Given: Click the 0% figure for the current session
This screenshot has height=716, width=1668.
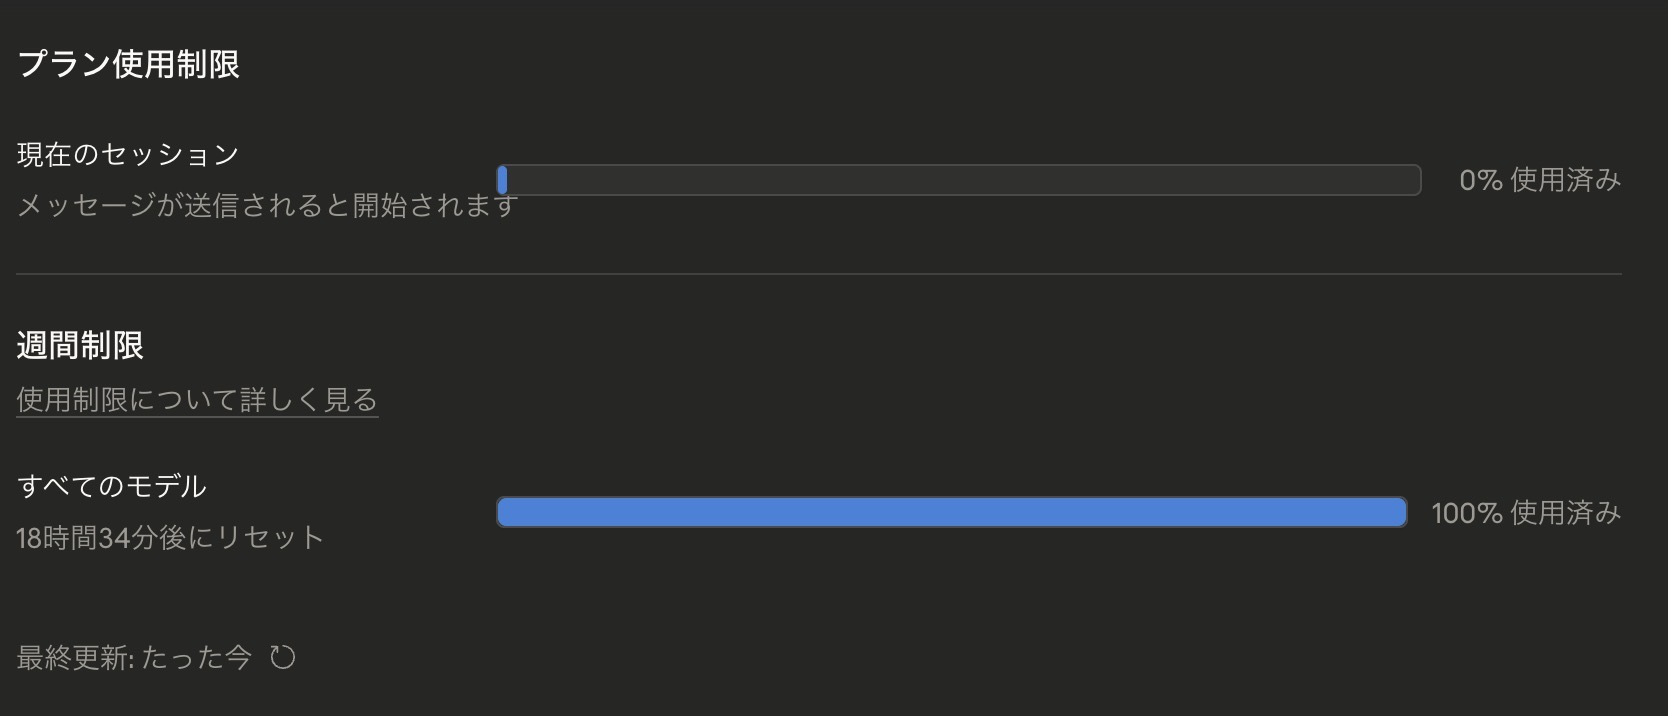Looking at the screenshot, I should (1480, 180).
